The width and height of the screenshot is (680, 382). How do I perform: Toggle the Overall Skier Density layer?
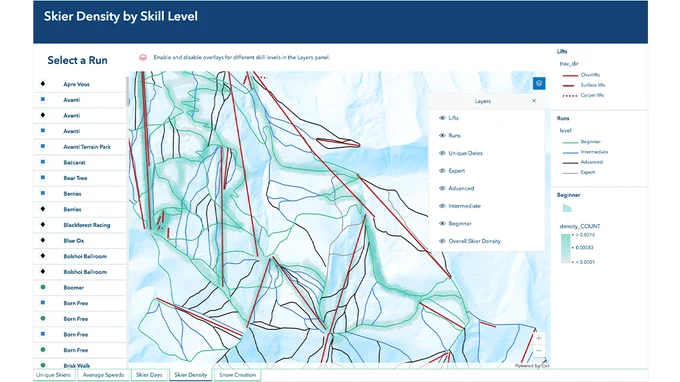click(x=442, y=241)
